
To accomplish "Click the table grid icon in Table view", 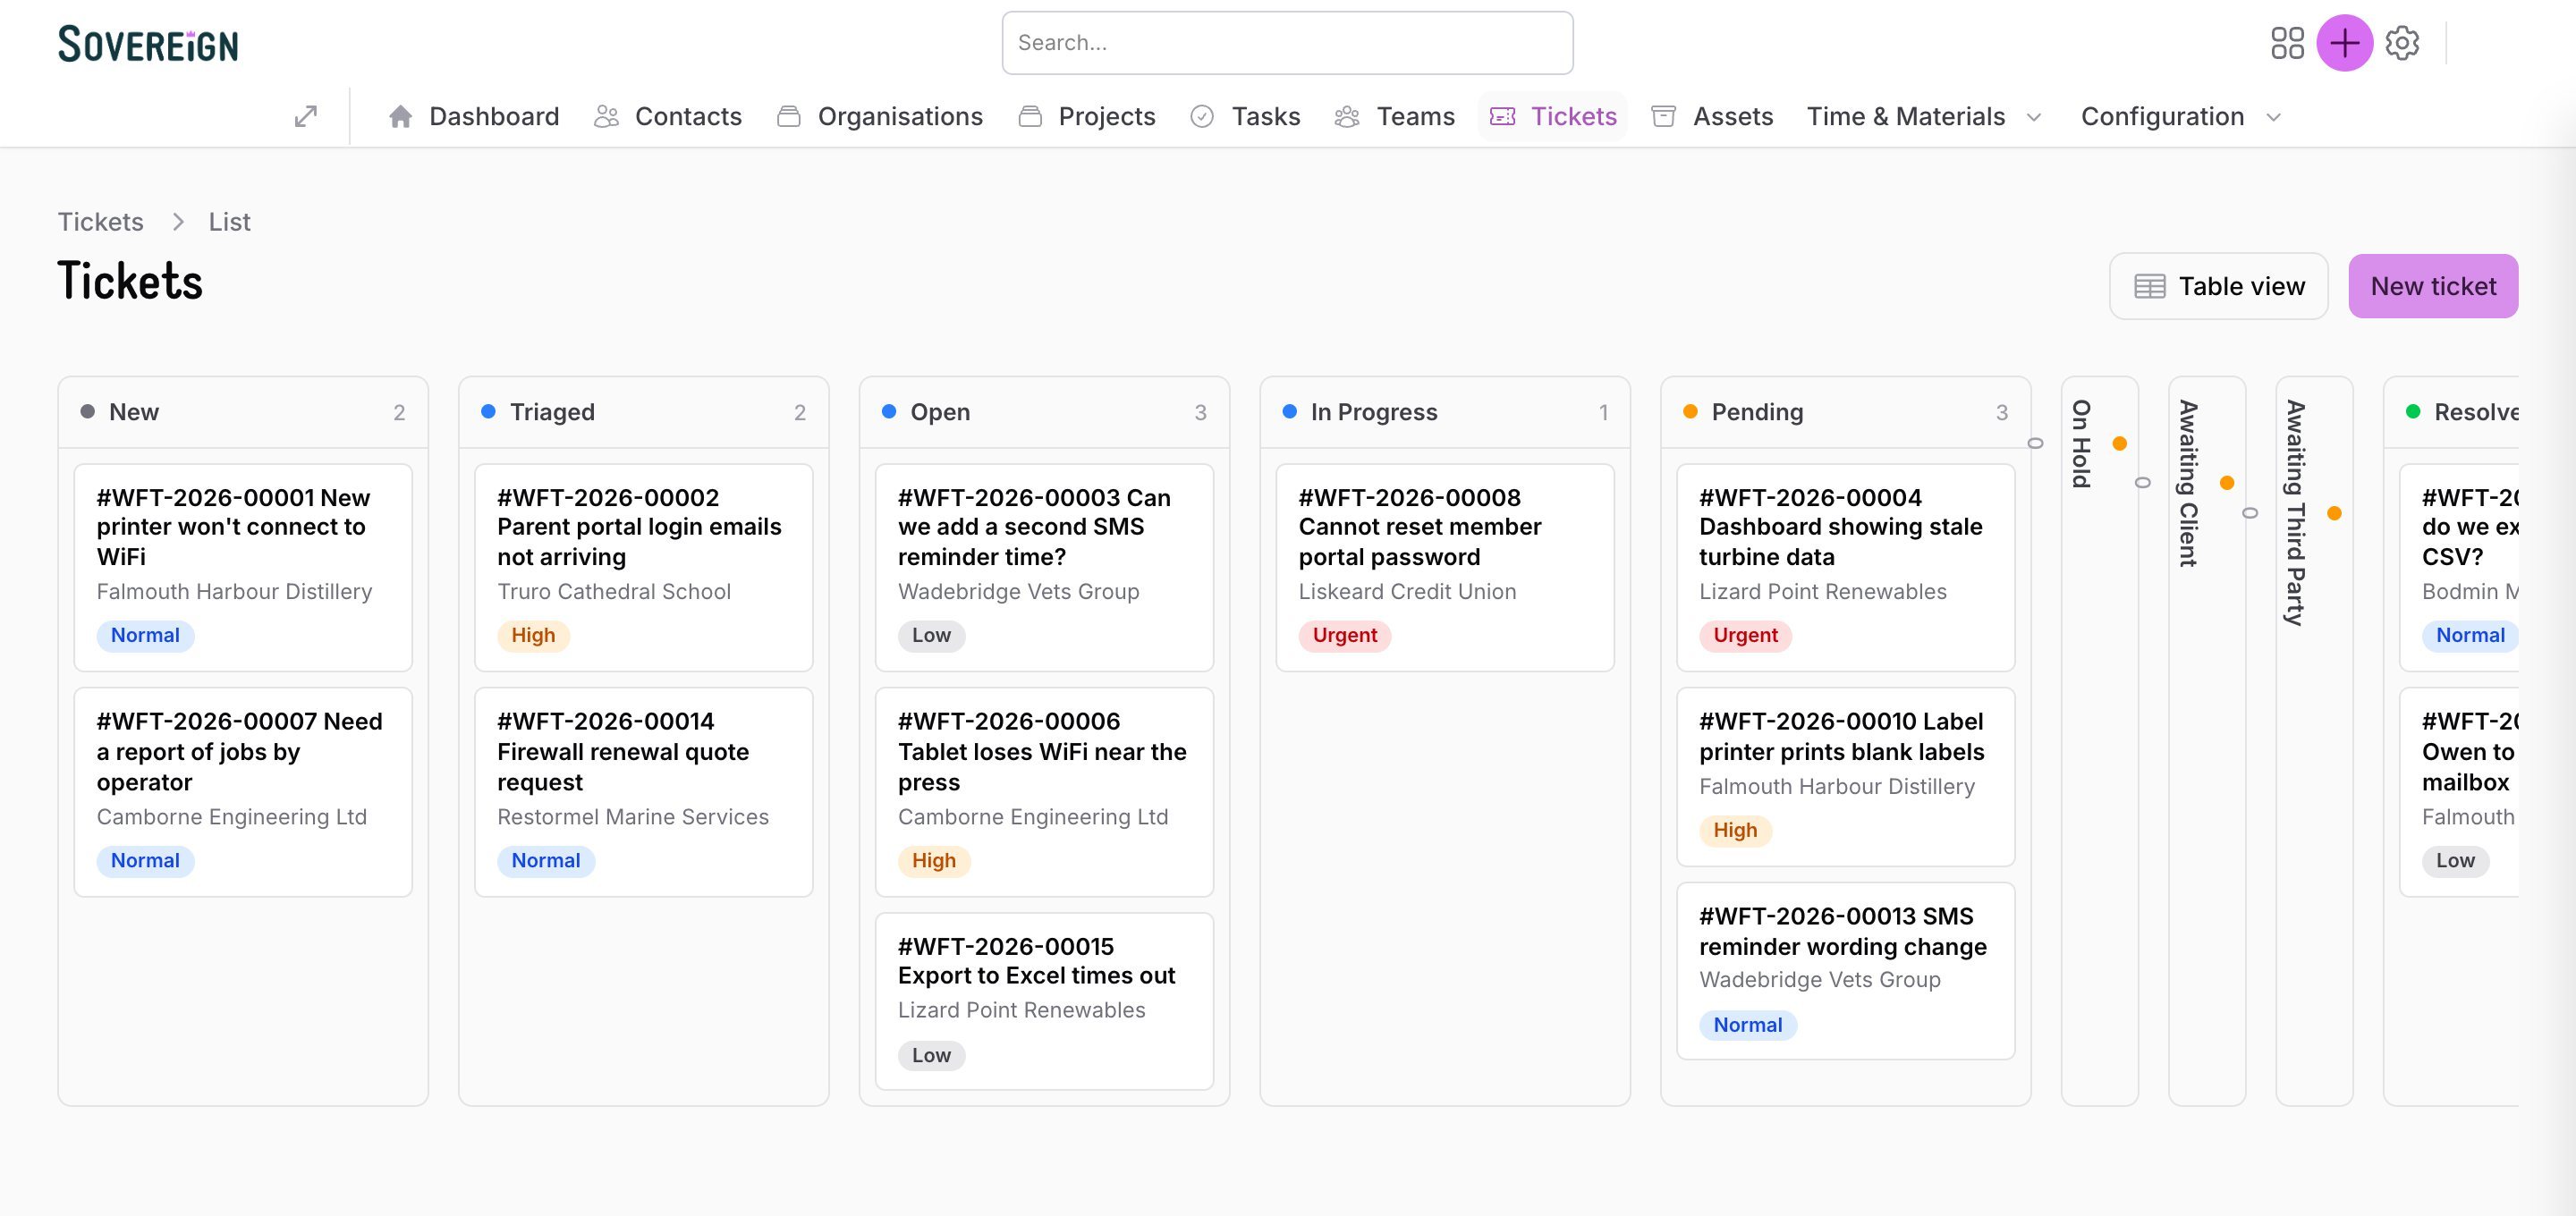I will 2149,287.
